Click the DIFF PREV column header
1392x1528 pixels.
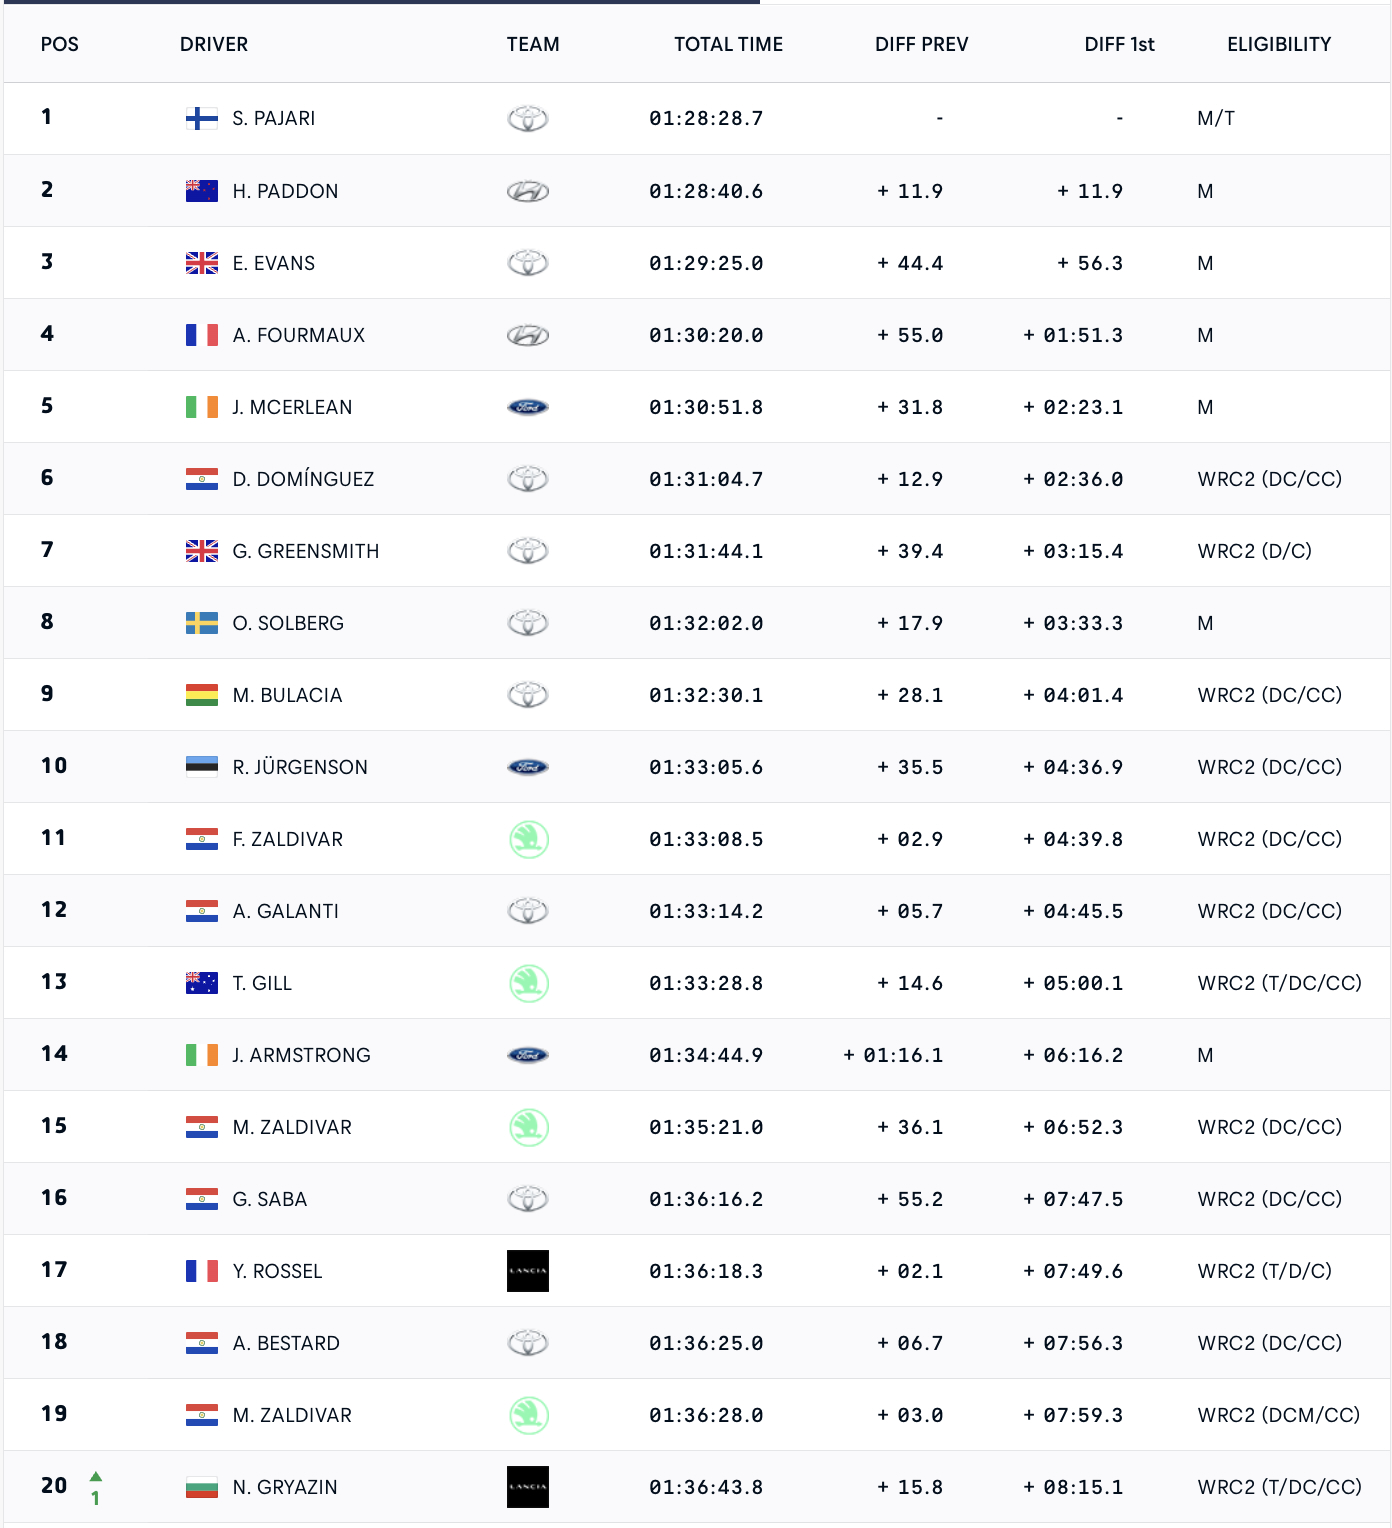pyautogui.click(x=921, y=44)
